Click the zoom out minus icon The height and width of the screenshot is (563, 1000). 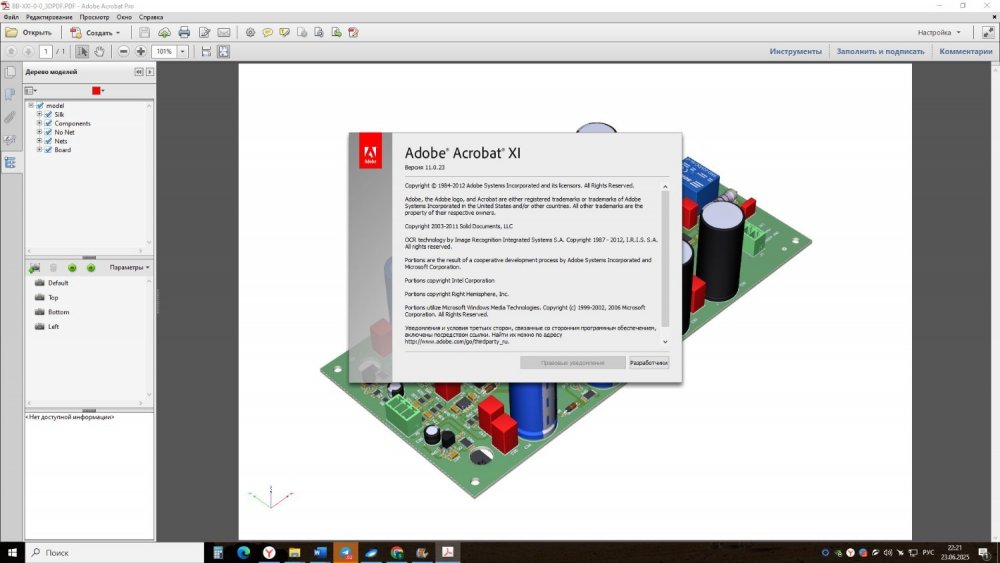(124, 51)
